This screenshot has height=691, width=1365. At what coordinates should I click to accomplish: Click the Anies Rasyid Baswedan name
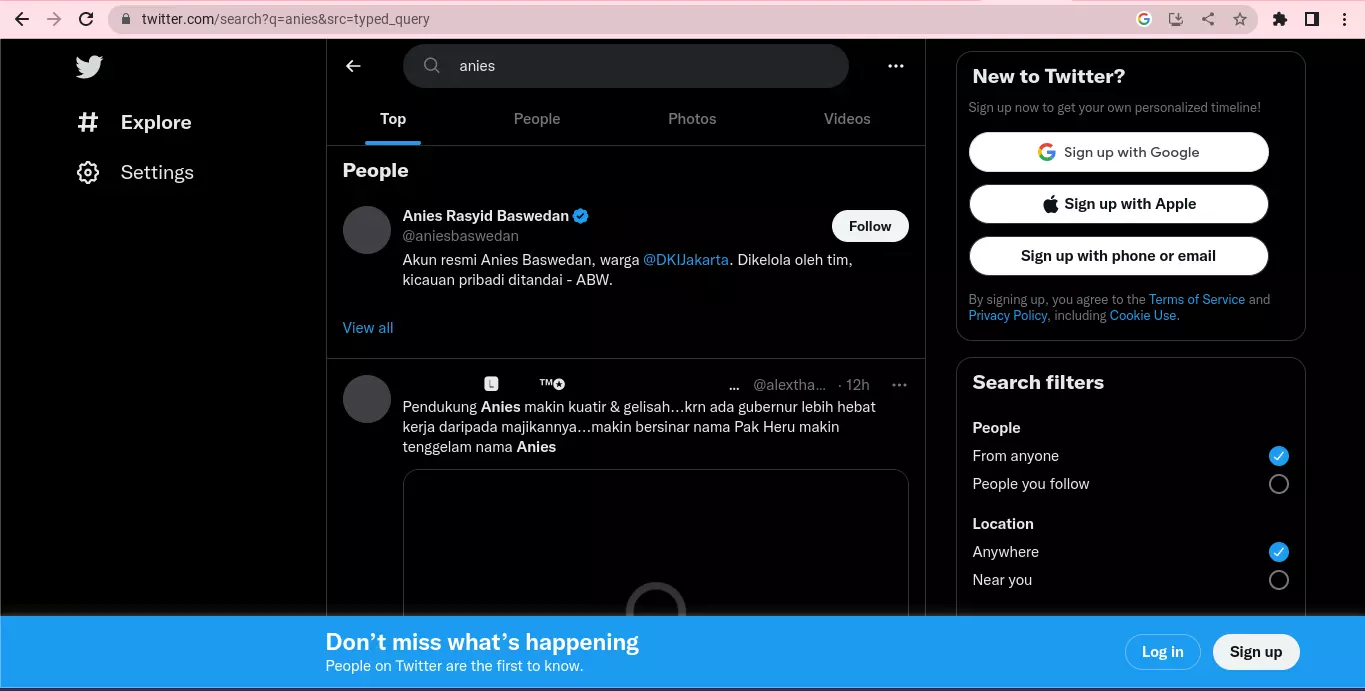(486, 216)
